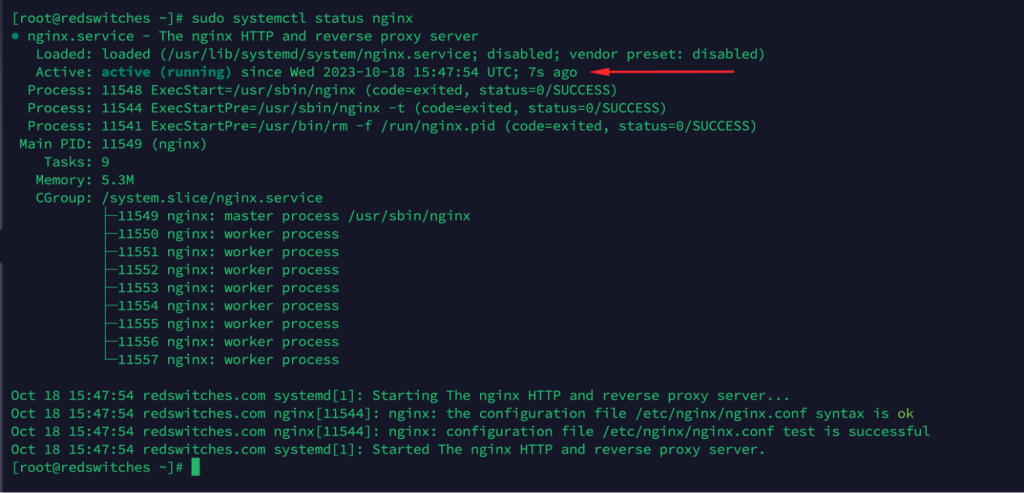1024x493 pixels.
Task: Select the last worker process 11557
Action: (228, 360)
